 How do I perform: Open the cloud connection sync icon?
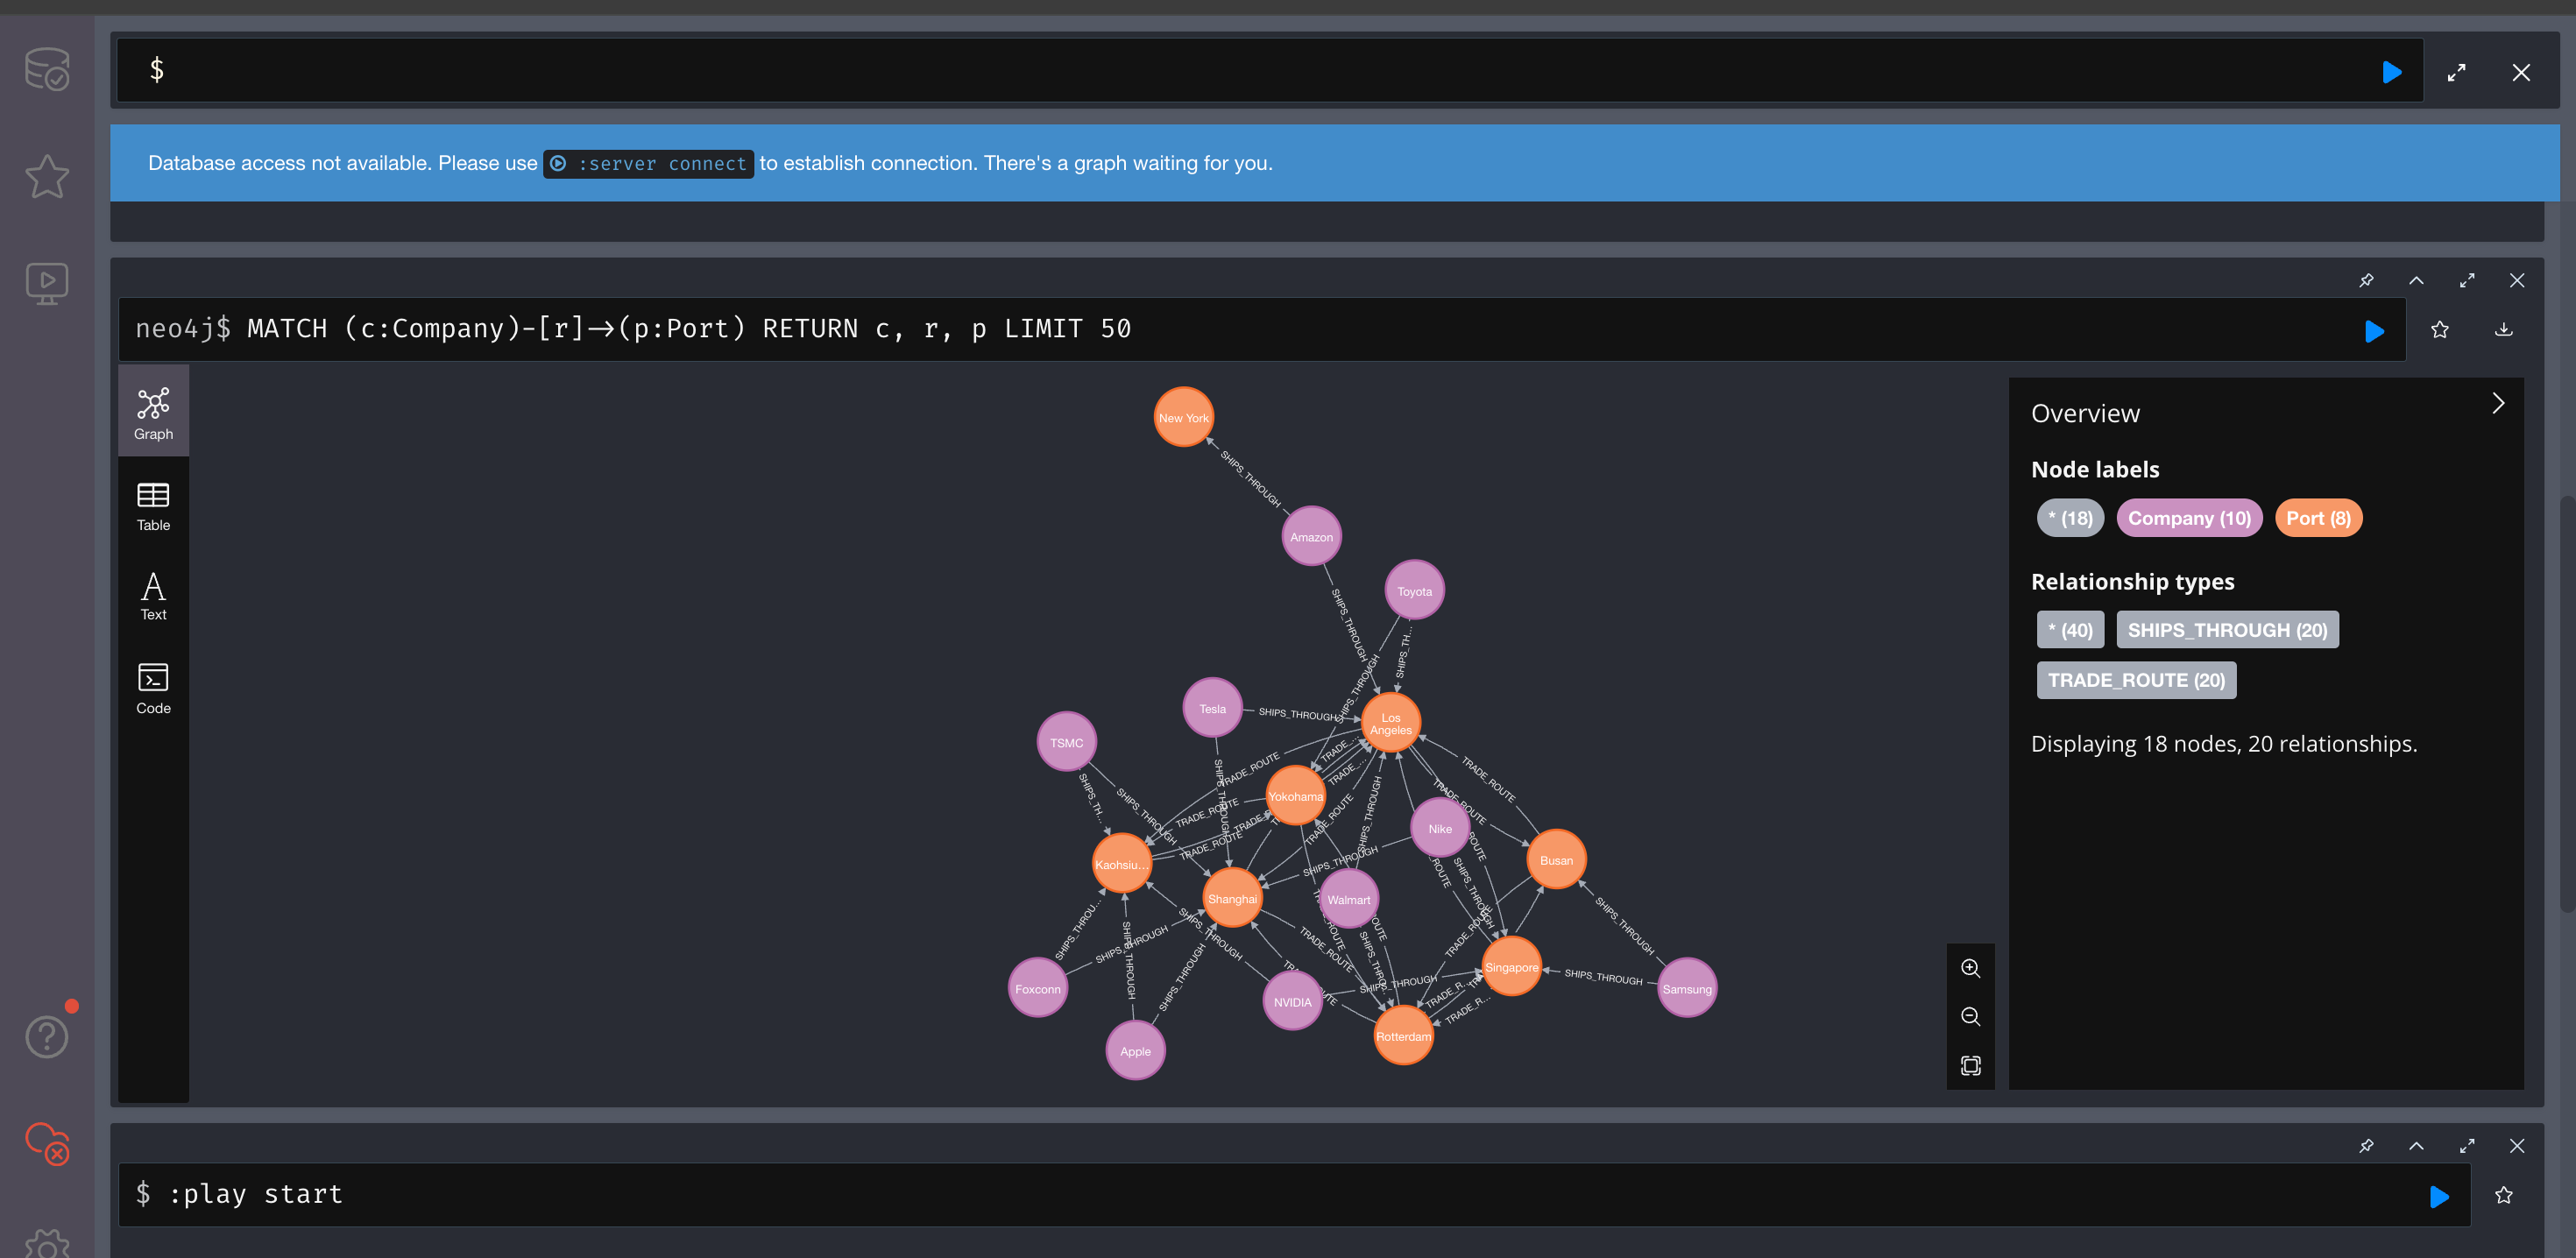point(47,1143)
